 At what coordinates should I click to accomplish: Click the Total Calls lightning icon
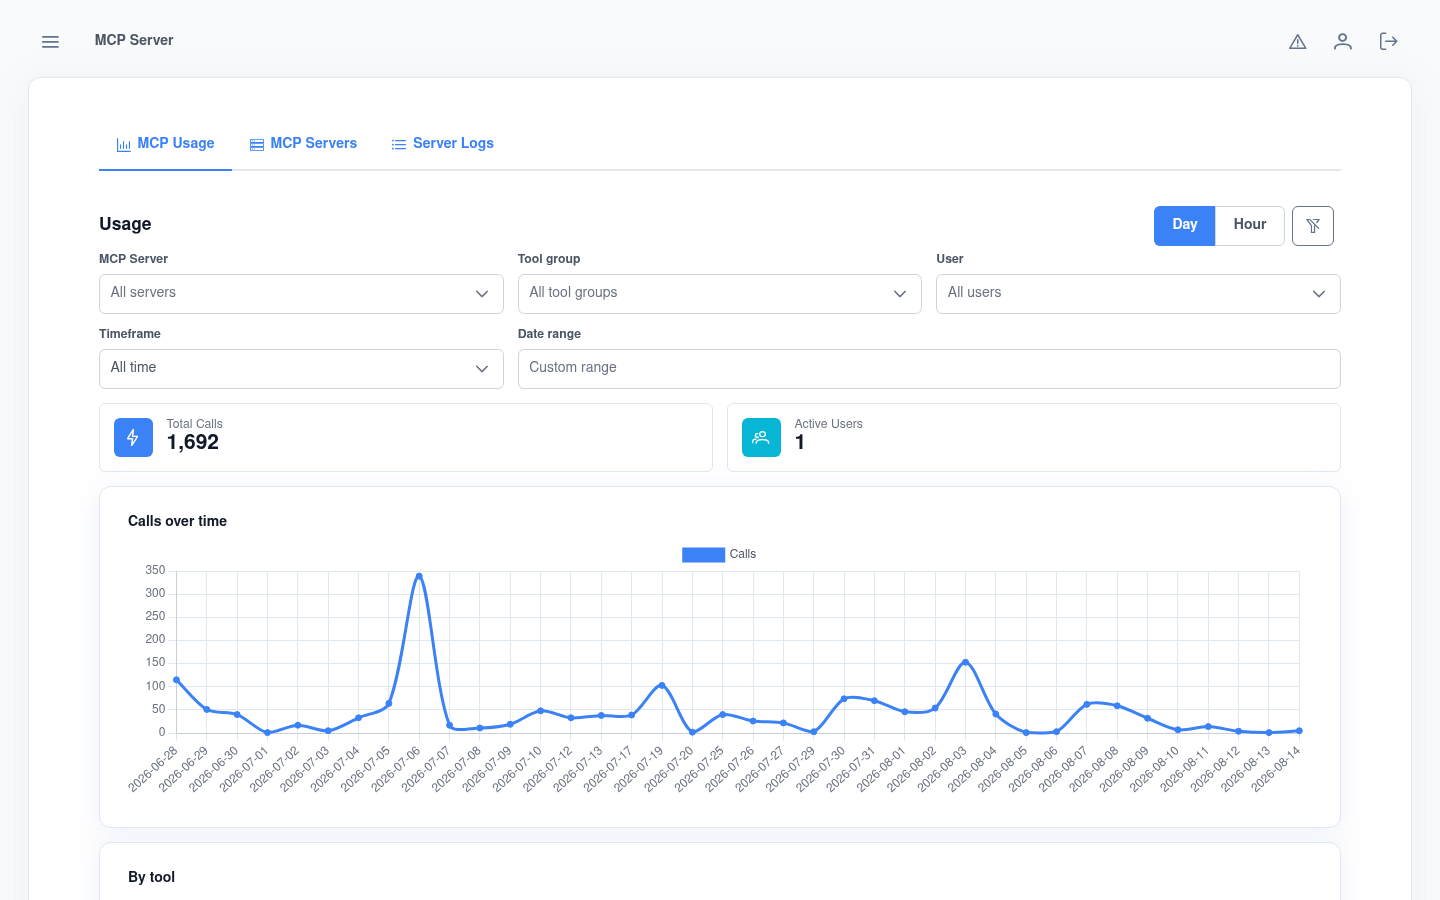pos(133,438)
